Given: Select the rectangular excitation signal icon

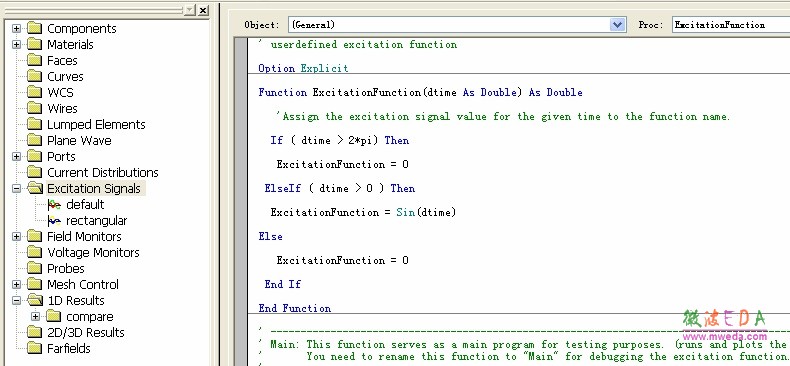Looking at the screenshot, I should pyautogui.click(x=54, y=221).
